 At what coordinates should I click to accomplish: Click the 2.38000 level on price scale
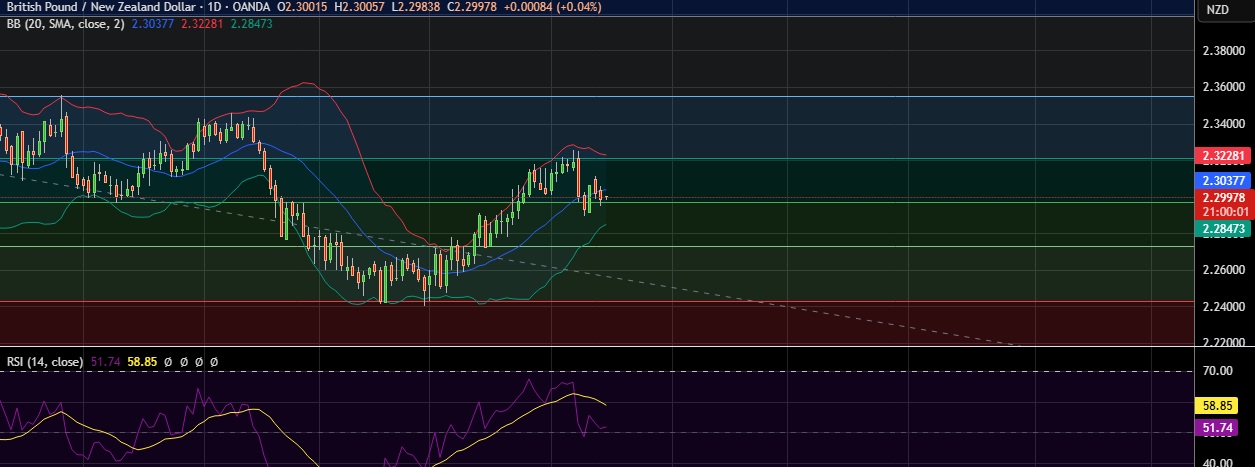[x=1223, y=50]
